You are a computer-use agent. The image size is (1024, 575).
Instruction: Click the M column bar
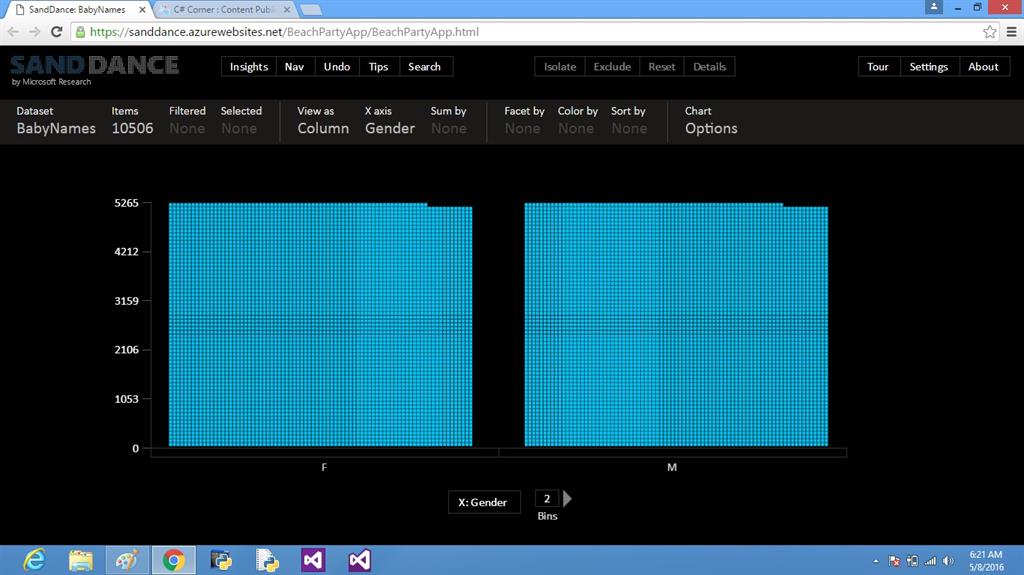[676, 325]
